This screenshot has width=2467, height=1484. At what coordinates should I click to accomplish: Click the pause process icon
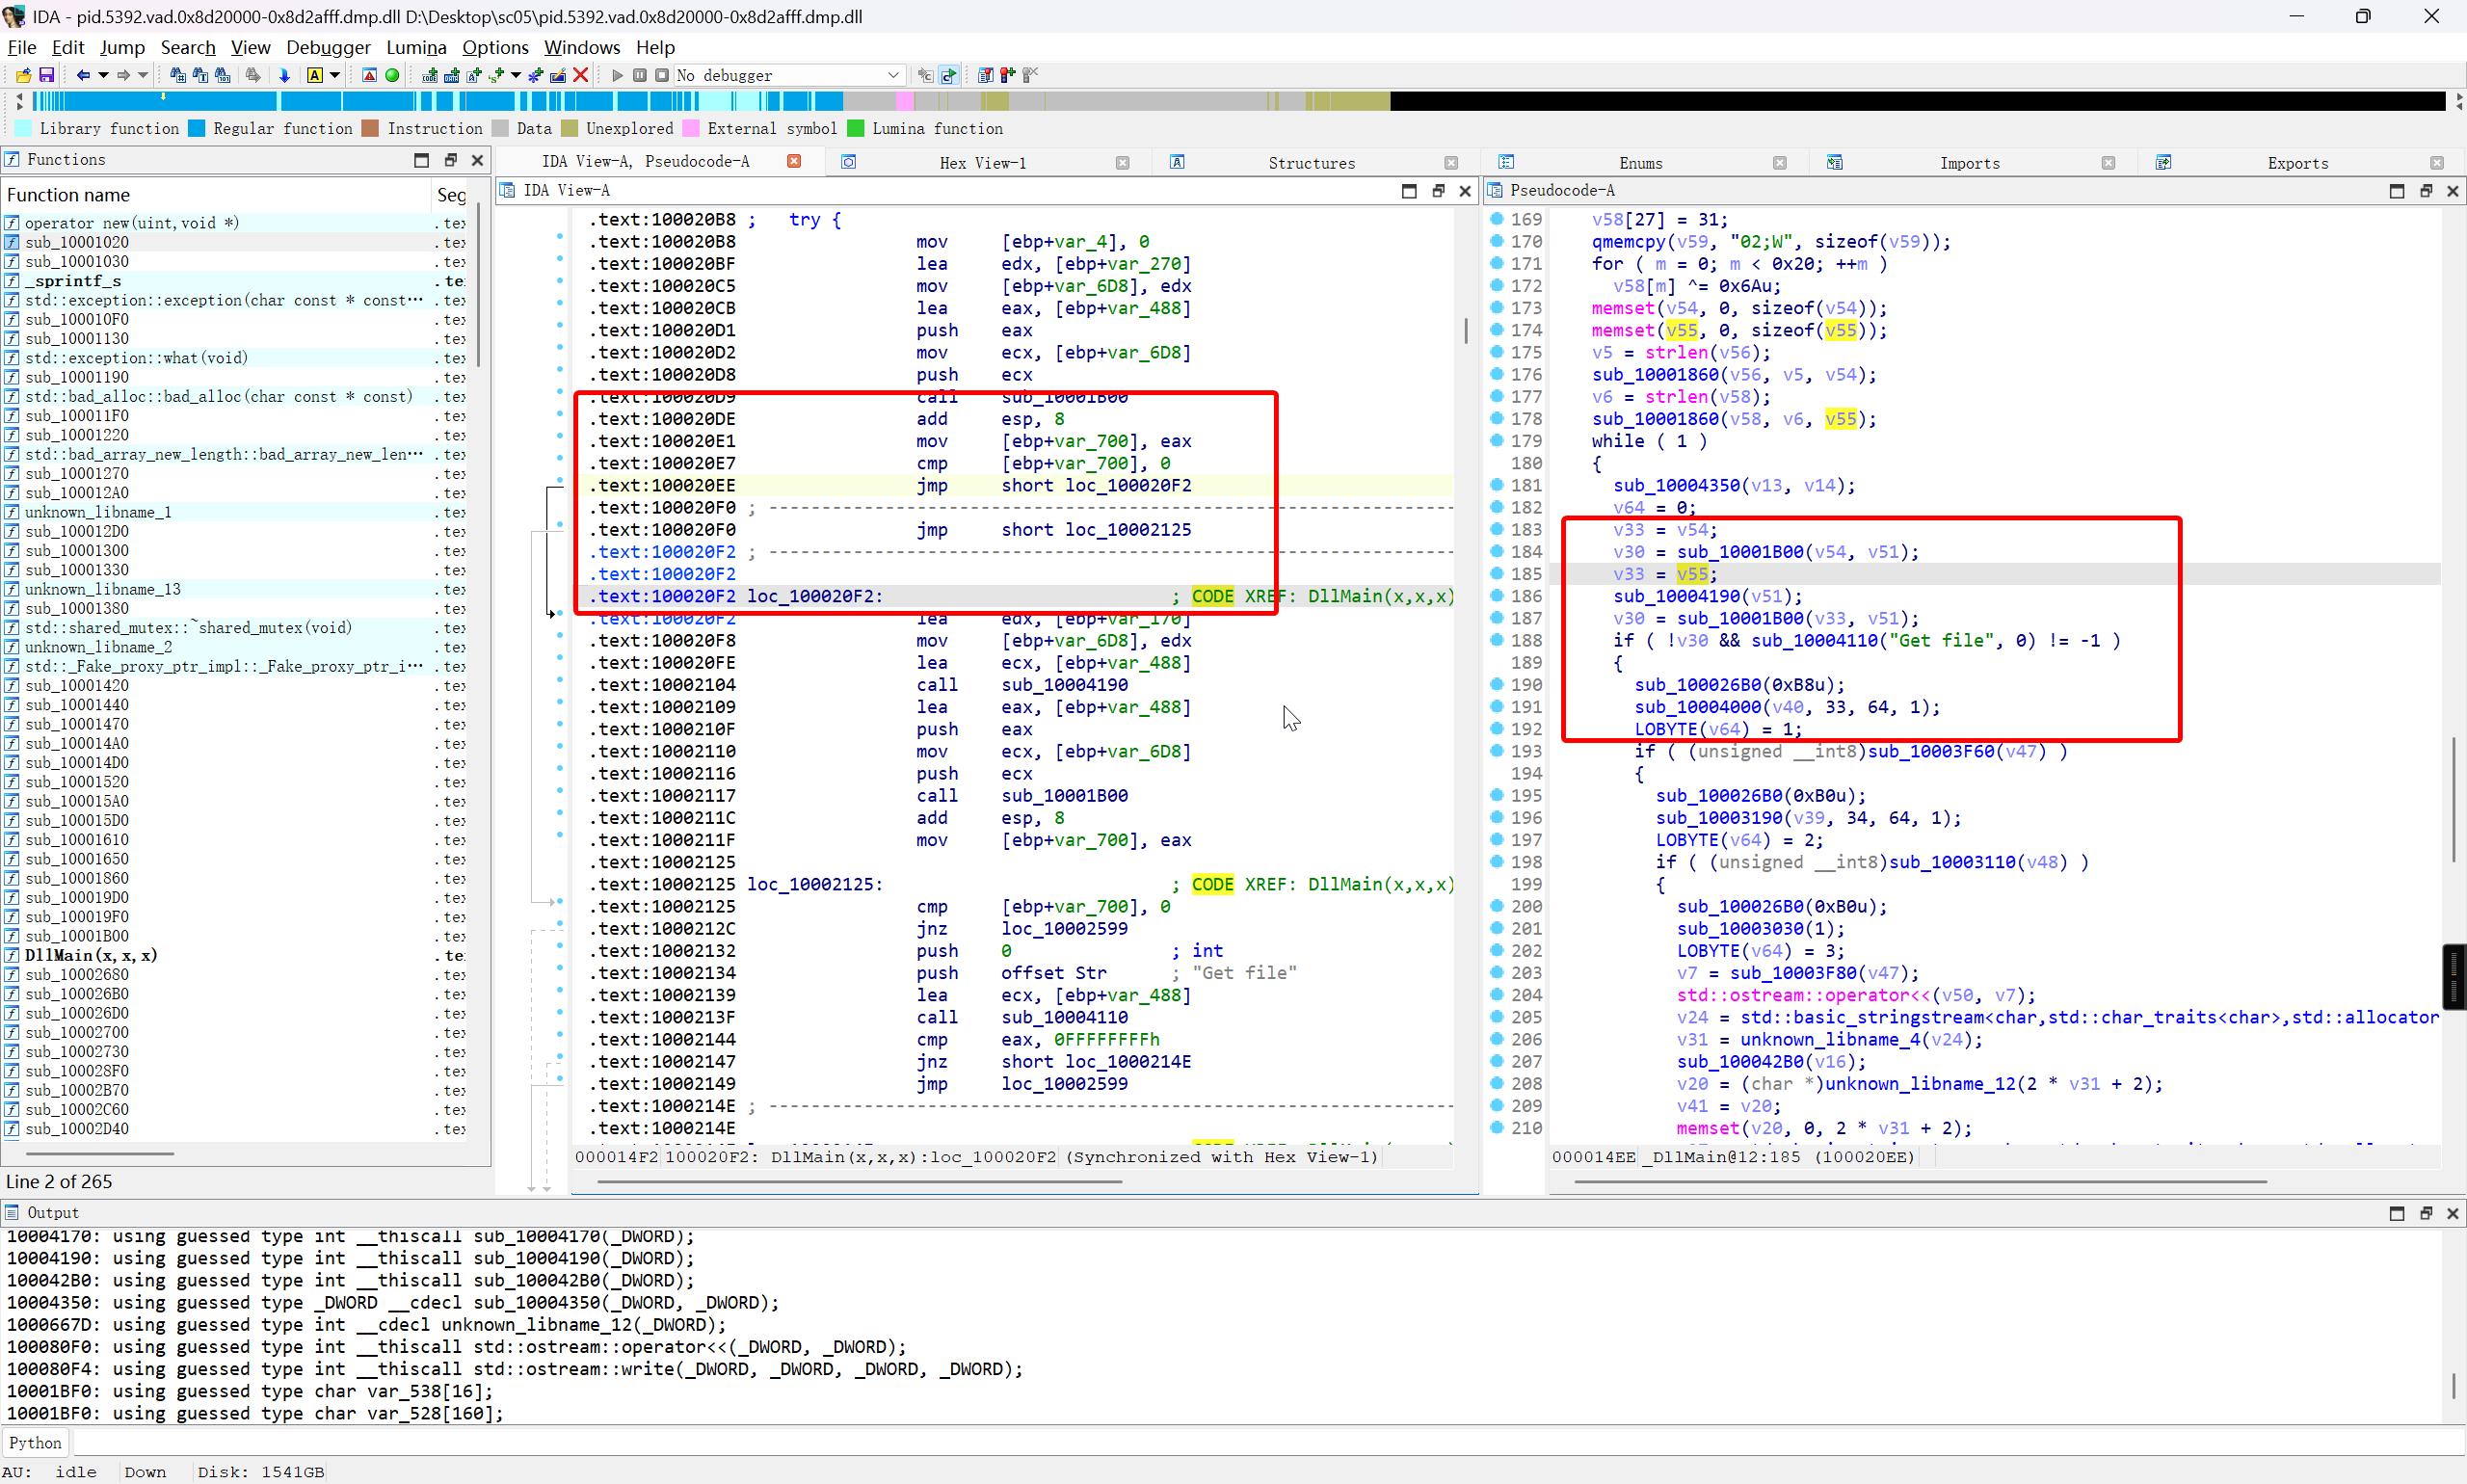640,75
